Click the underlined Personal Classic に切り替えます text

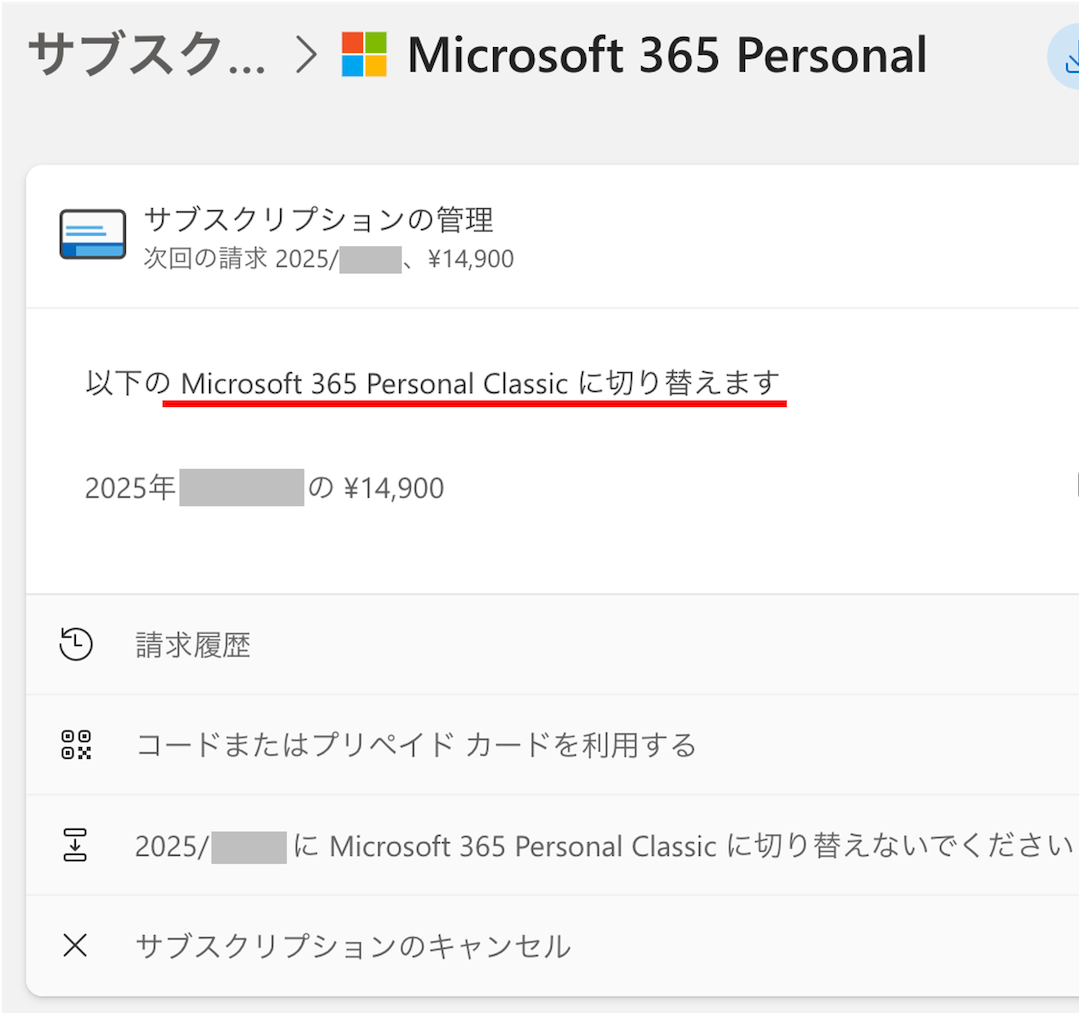(479, 383)
